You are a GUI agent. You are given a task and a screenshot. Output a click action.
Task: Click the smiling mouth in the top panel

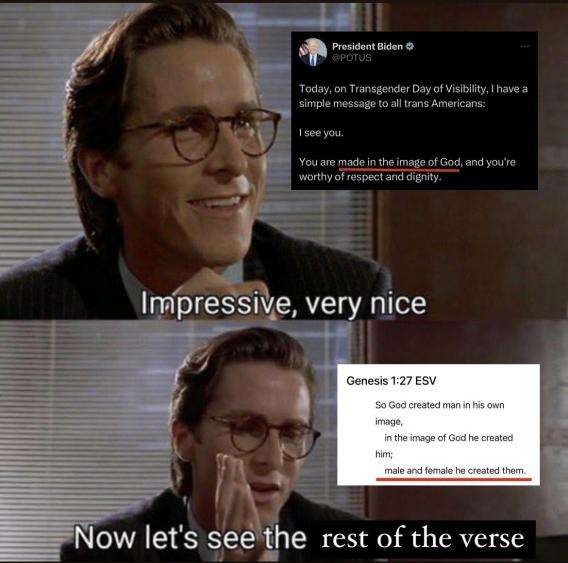pos(216,203)
